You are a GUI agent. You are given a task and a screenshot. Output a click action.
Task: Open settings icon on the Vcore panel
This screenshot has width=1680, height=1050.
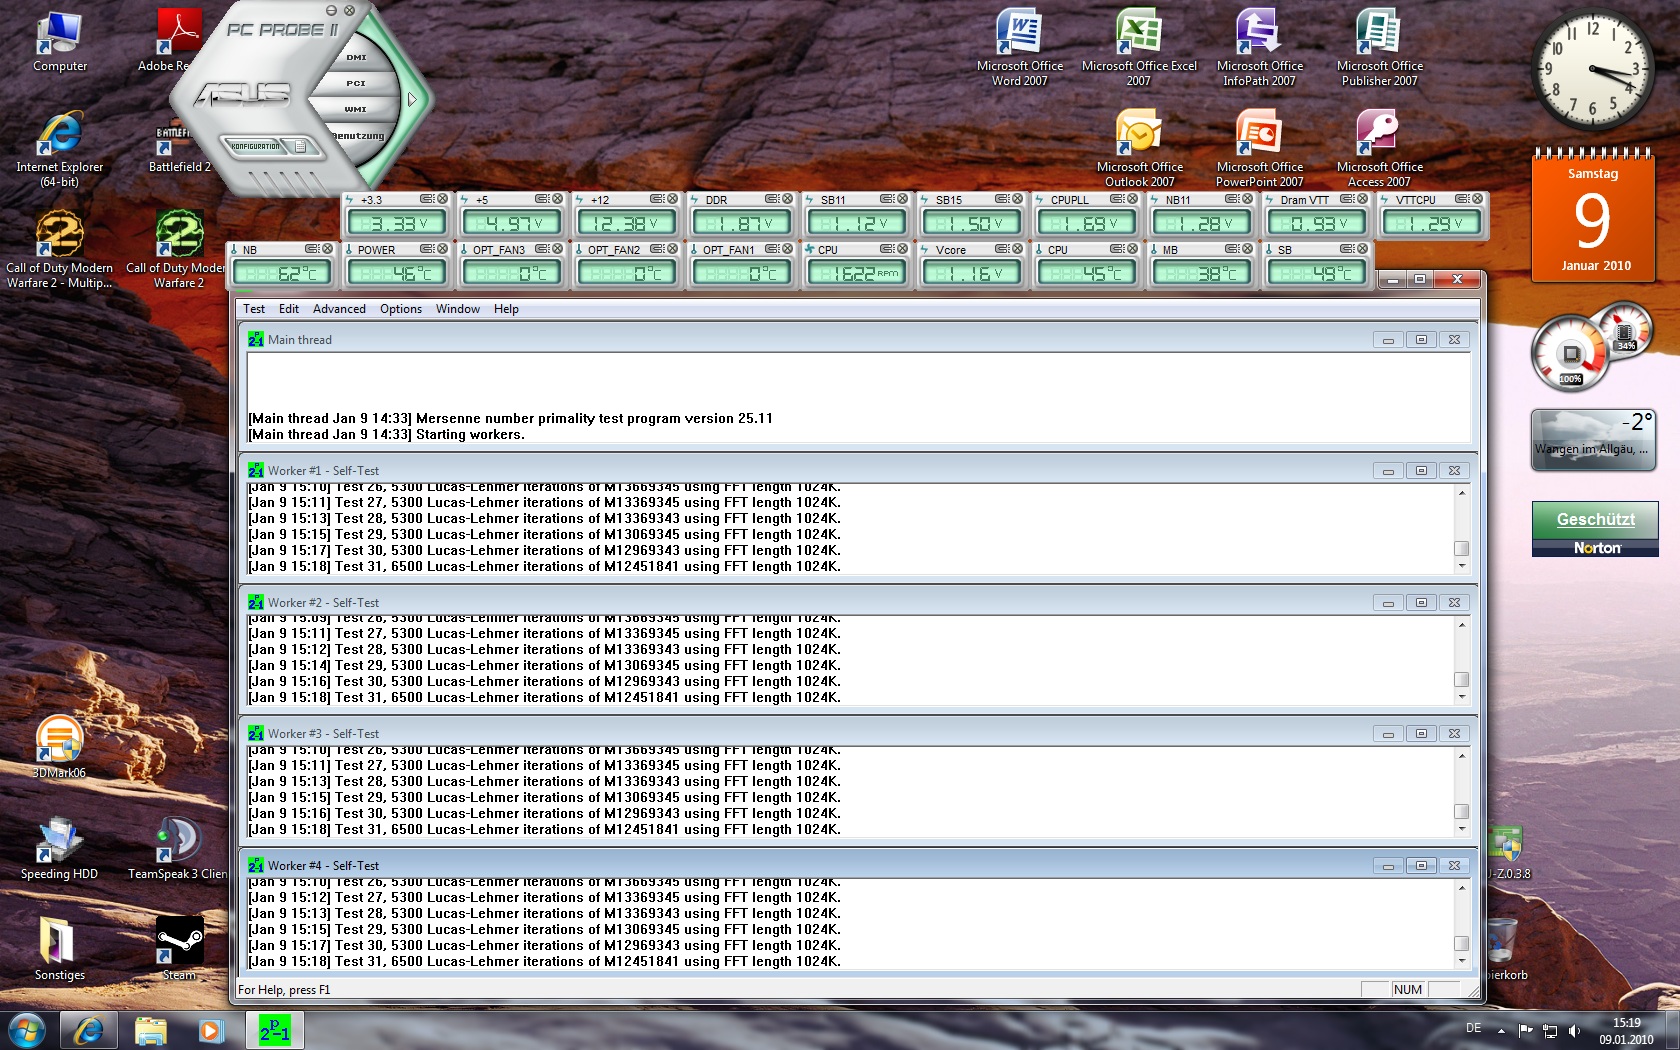click(1002, 249)
